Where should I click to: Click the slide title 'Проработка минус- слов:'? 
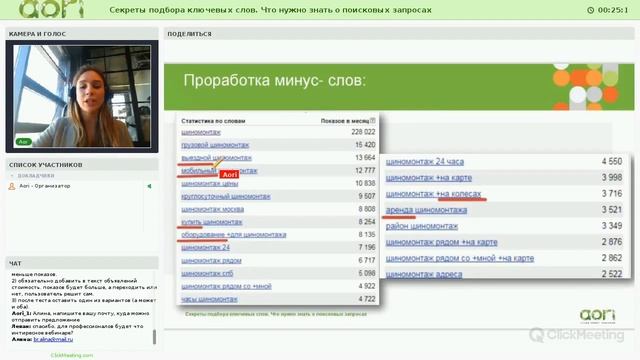[x=275, y=80]
